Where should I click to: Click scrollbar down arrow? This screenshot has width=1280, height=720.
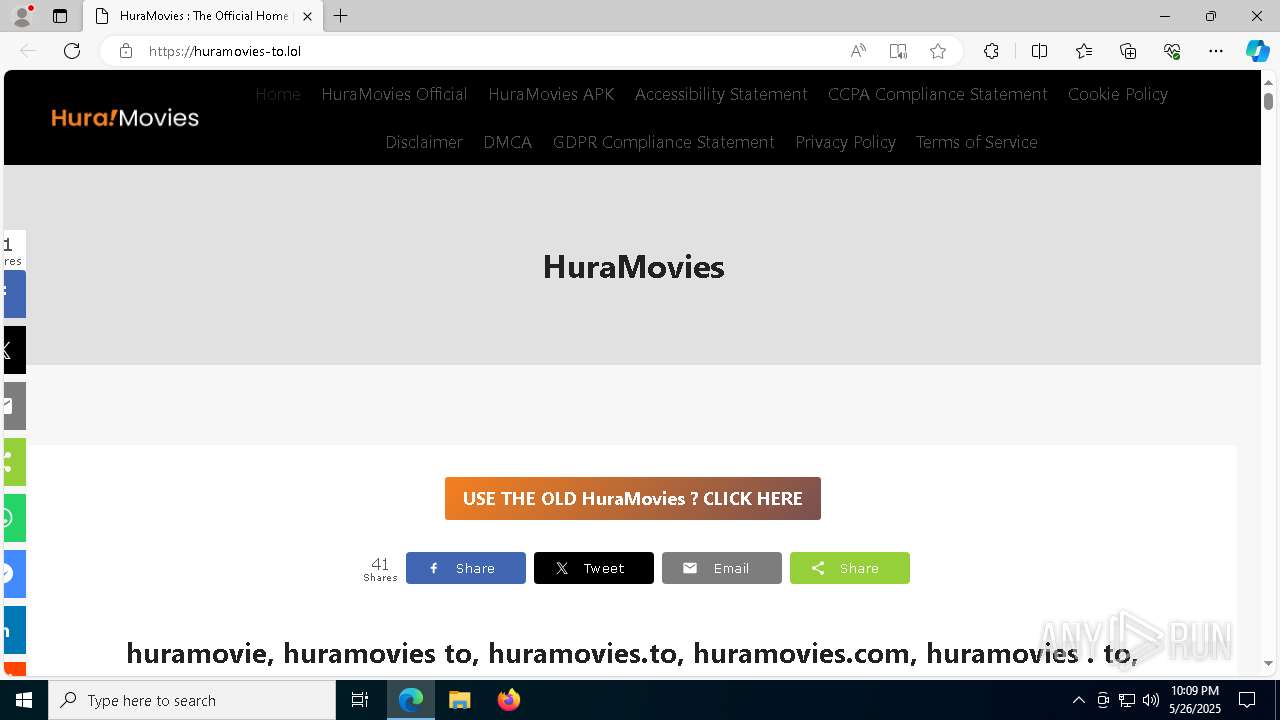(1268, 663)
